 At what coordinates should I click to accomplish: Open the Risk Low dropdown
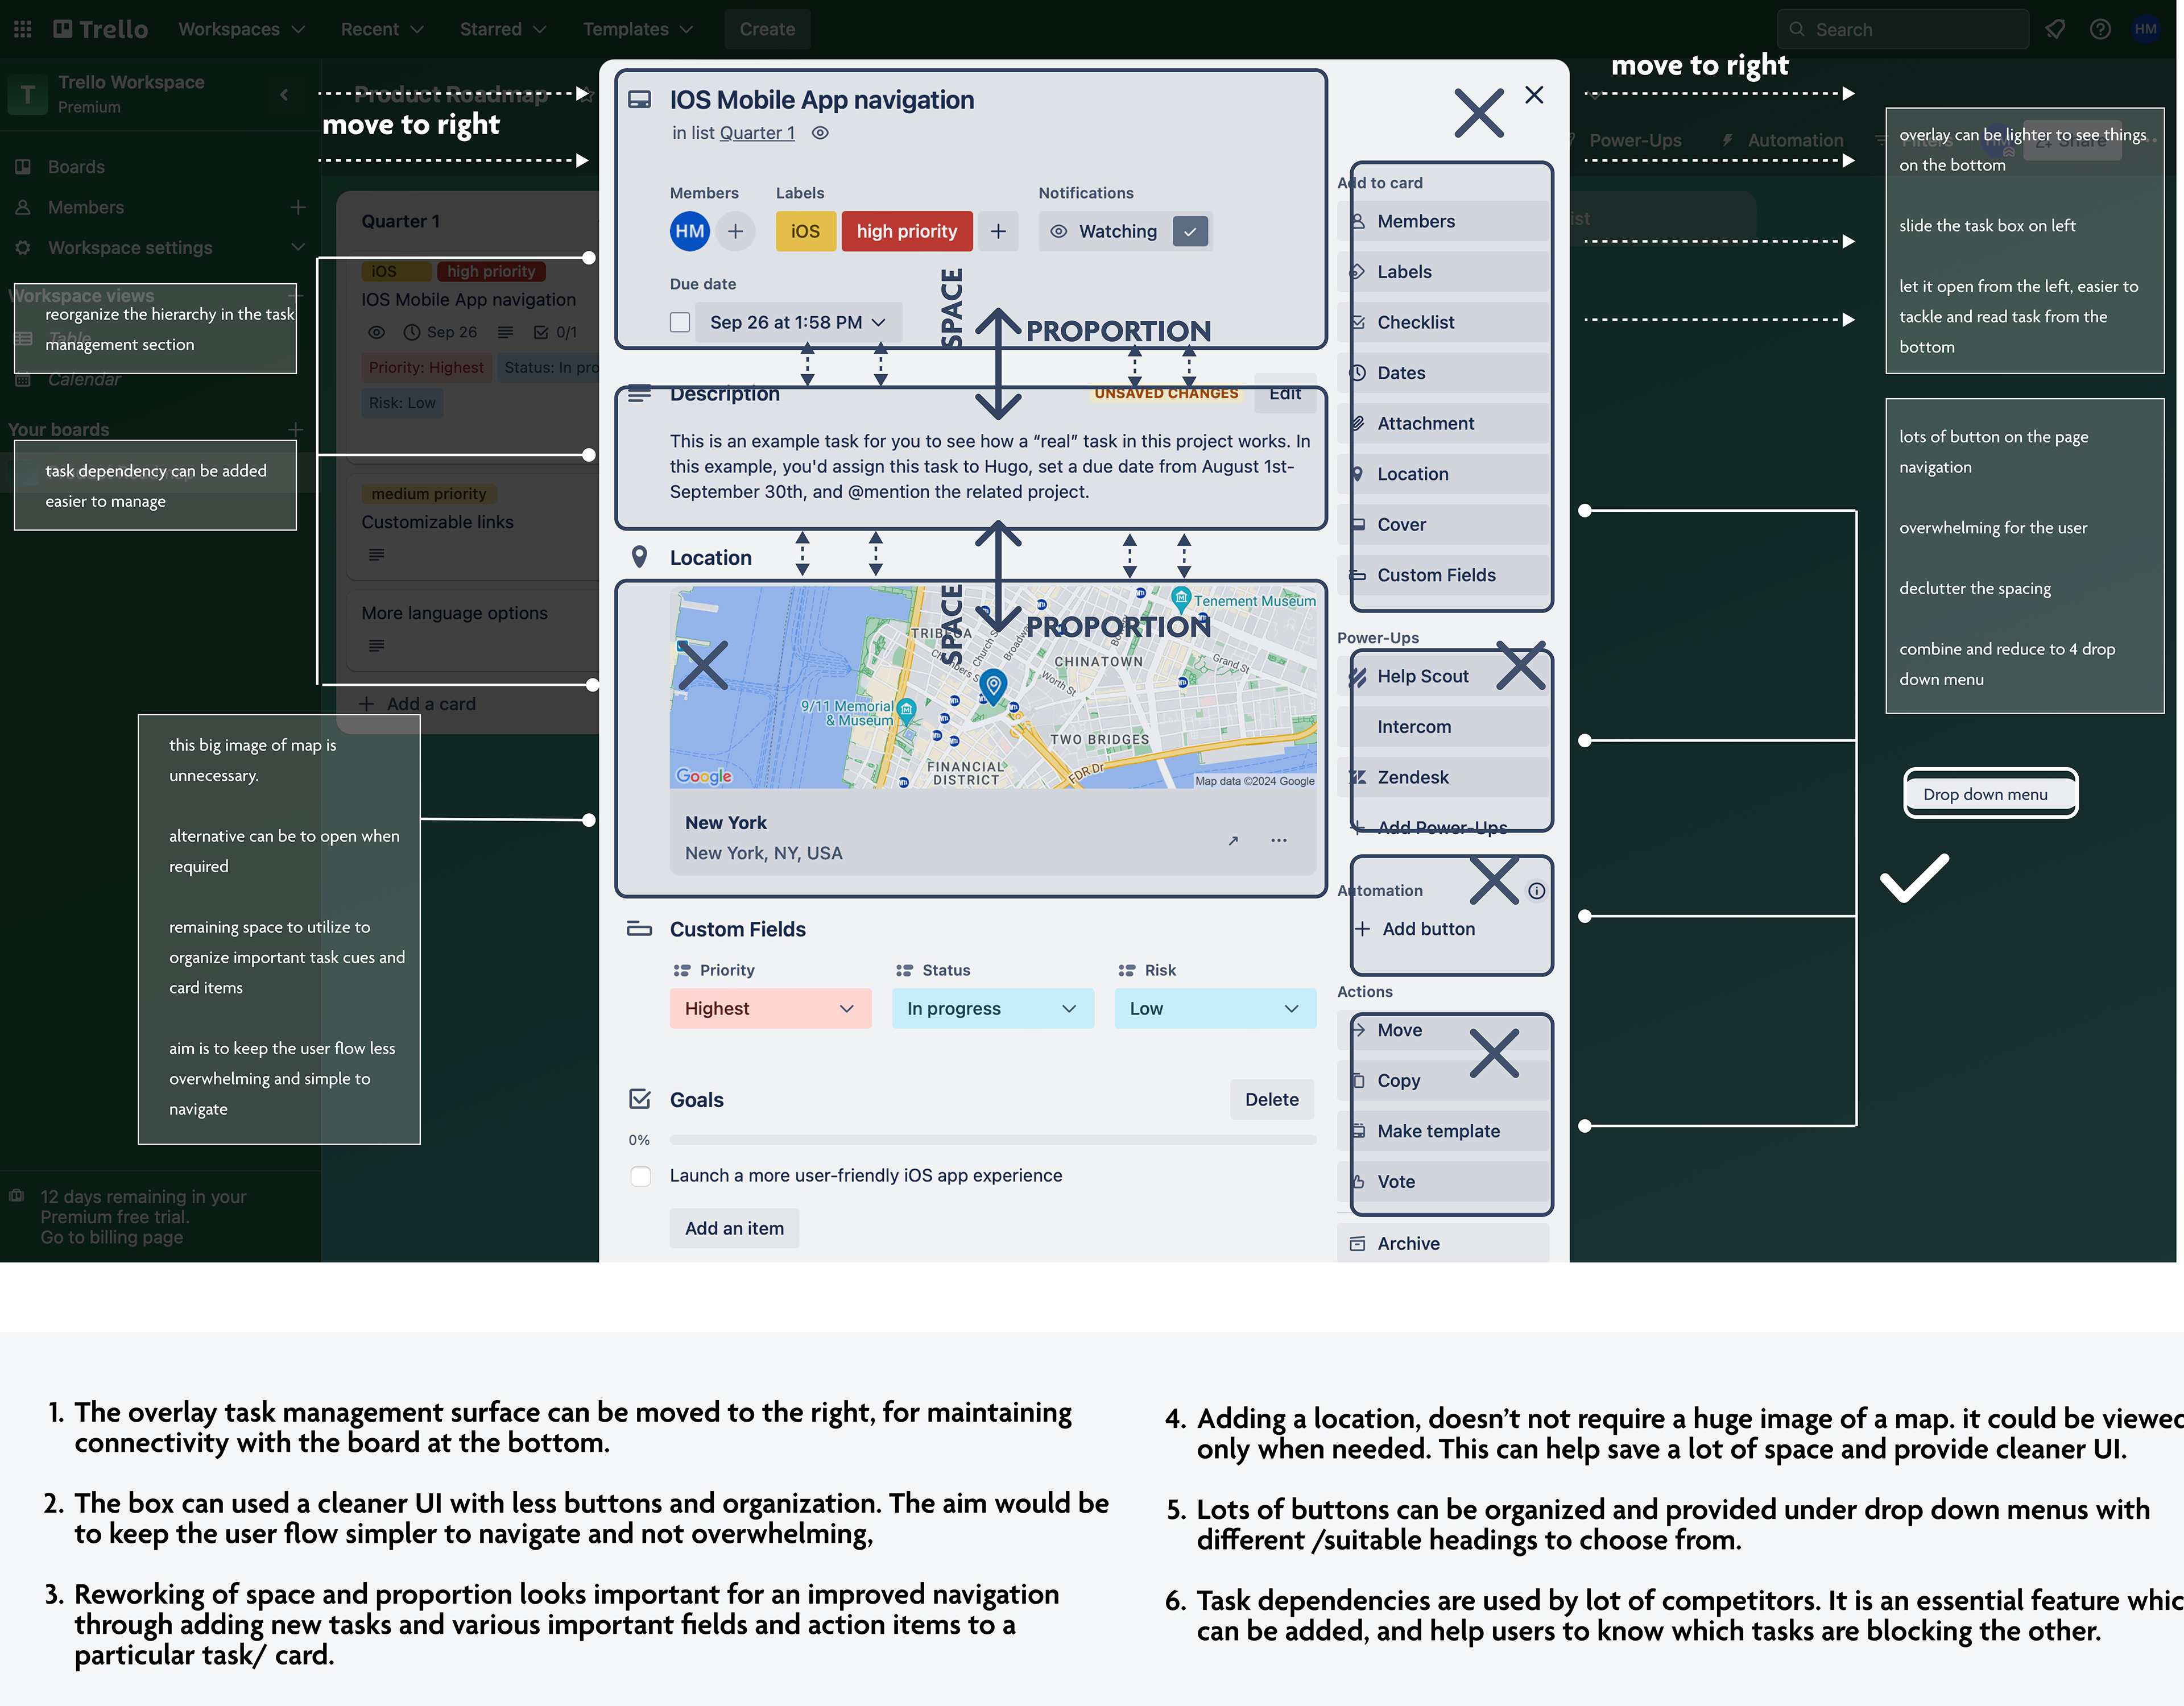pos(1215,1008)
